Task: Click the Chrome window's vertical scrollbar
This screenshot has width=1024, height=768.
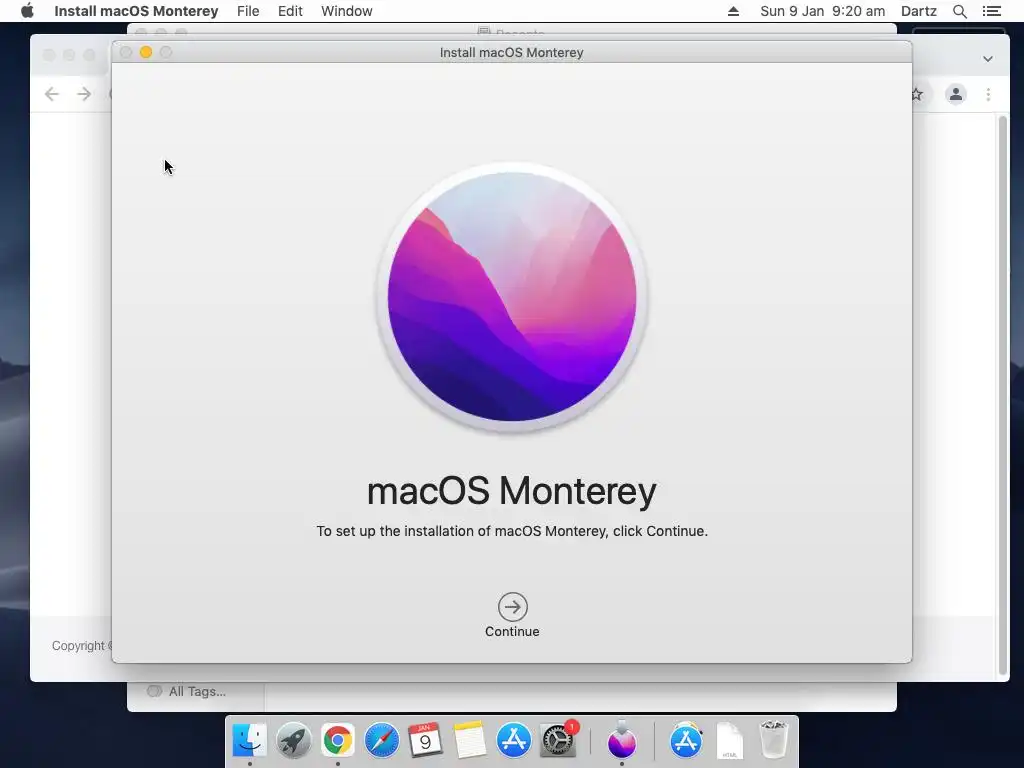Action: (x=1003, y=395)
